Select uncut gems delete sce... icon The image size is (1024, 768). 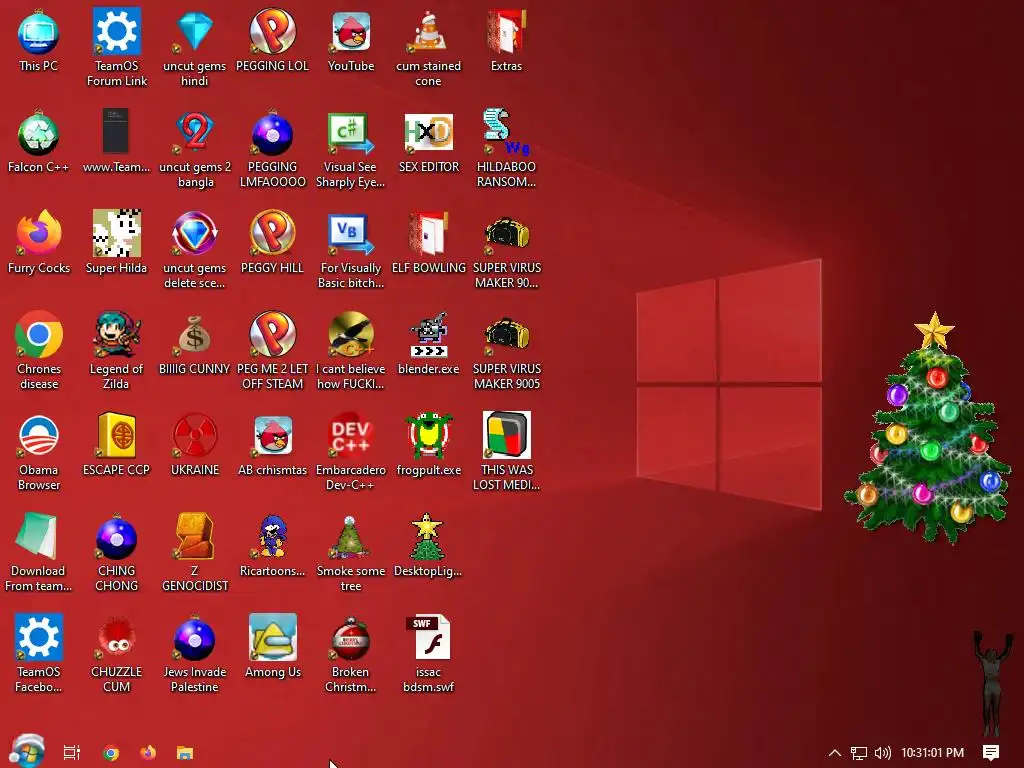(195, 249)
